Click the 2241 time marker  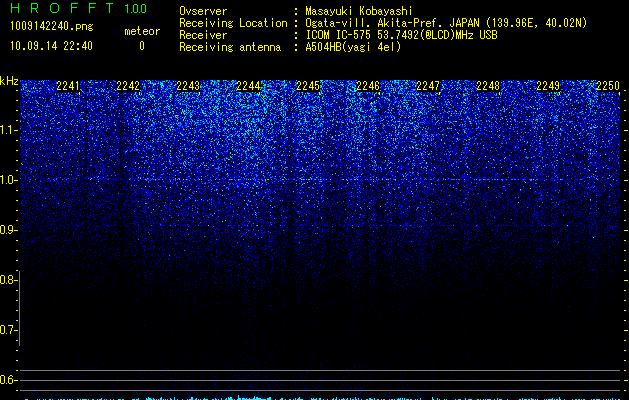(68, 86)
